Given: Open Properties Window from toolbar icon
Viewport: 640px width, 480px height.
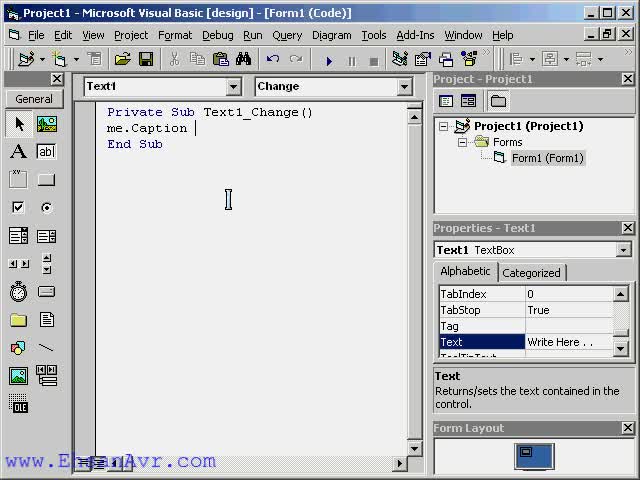Looking at the screenshot, I should tap(423, 60).
